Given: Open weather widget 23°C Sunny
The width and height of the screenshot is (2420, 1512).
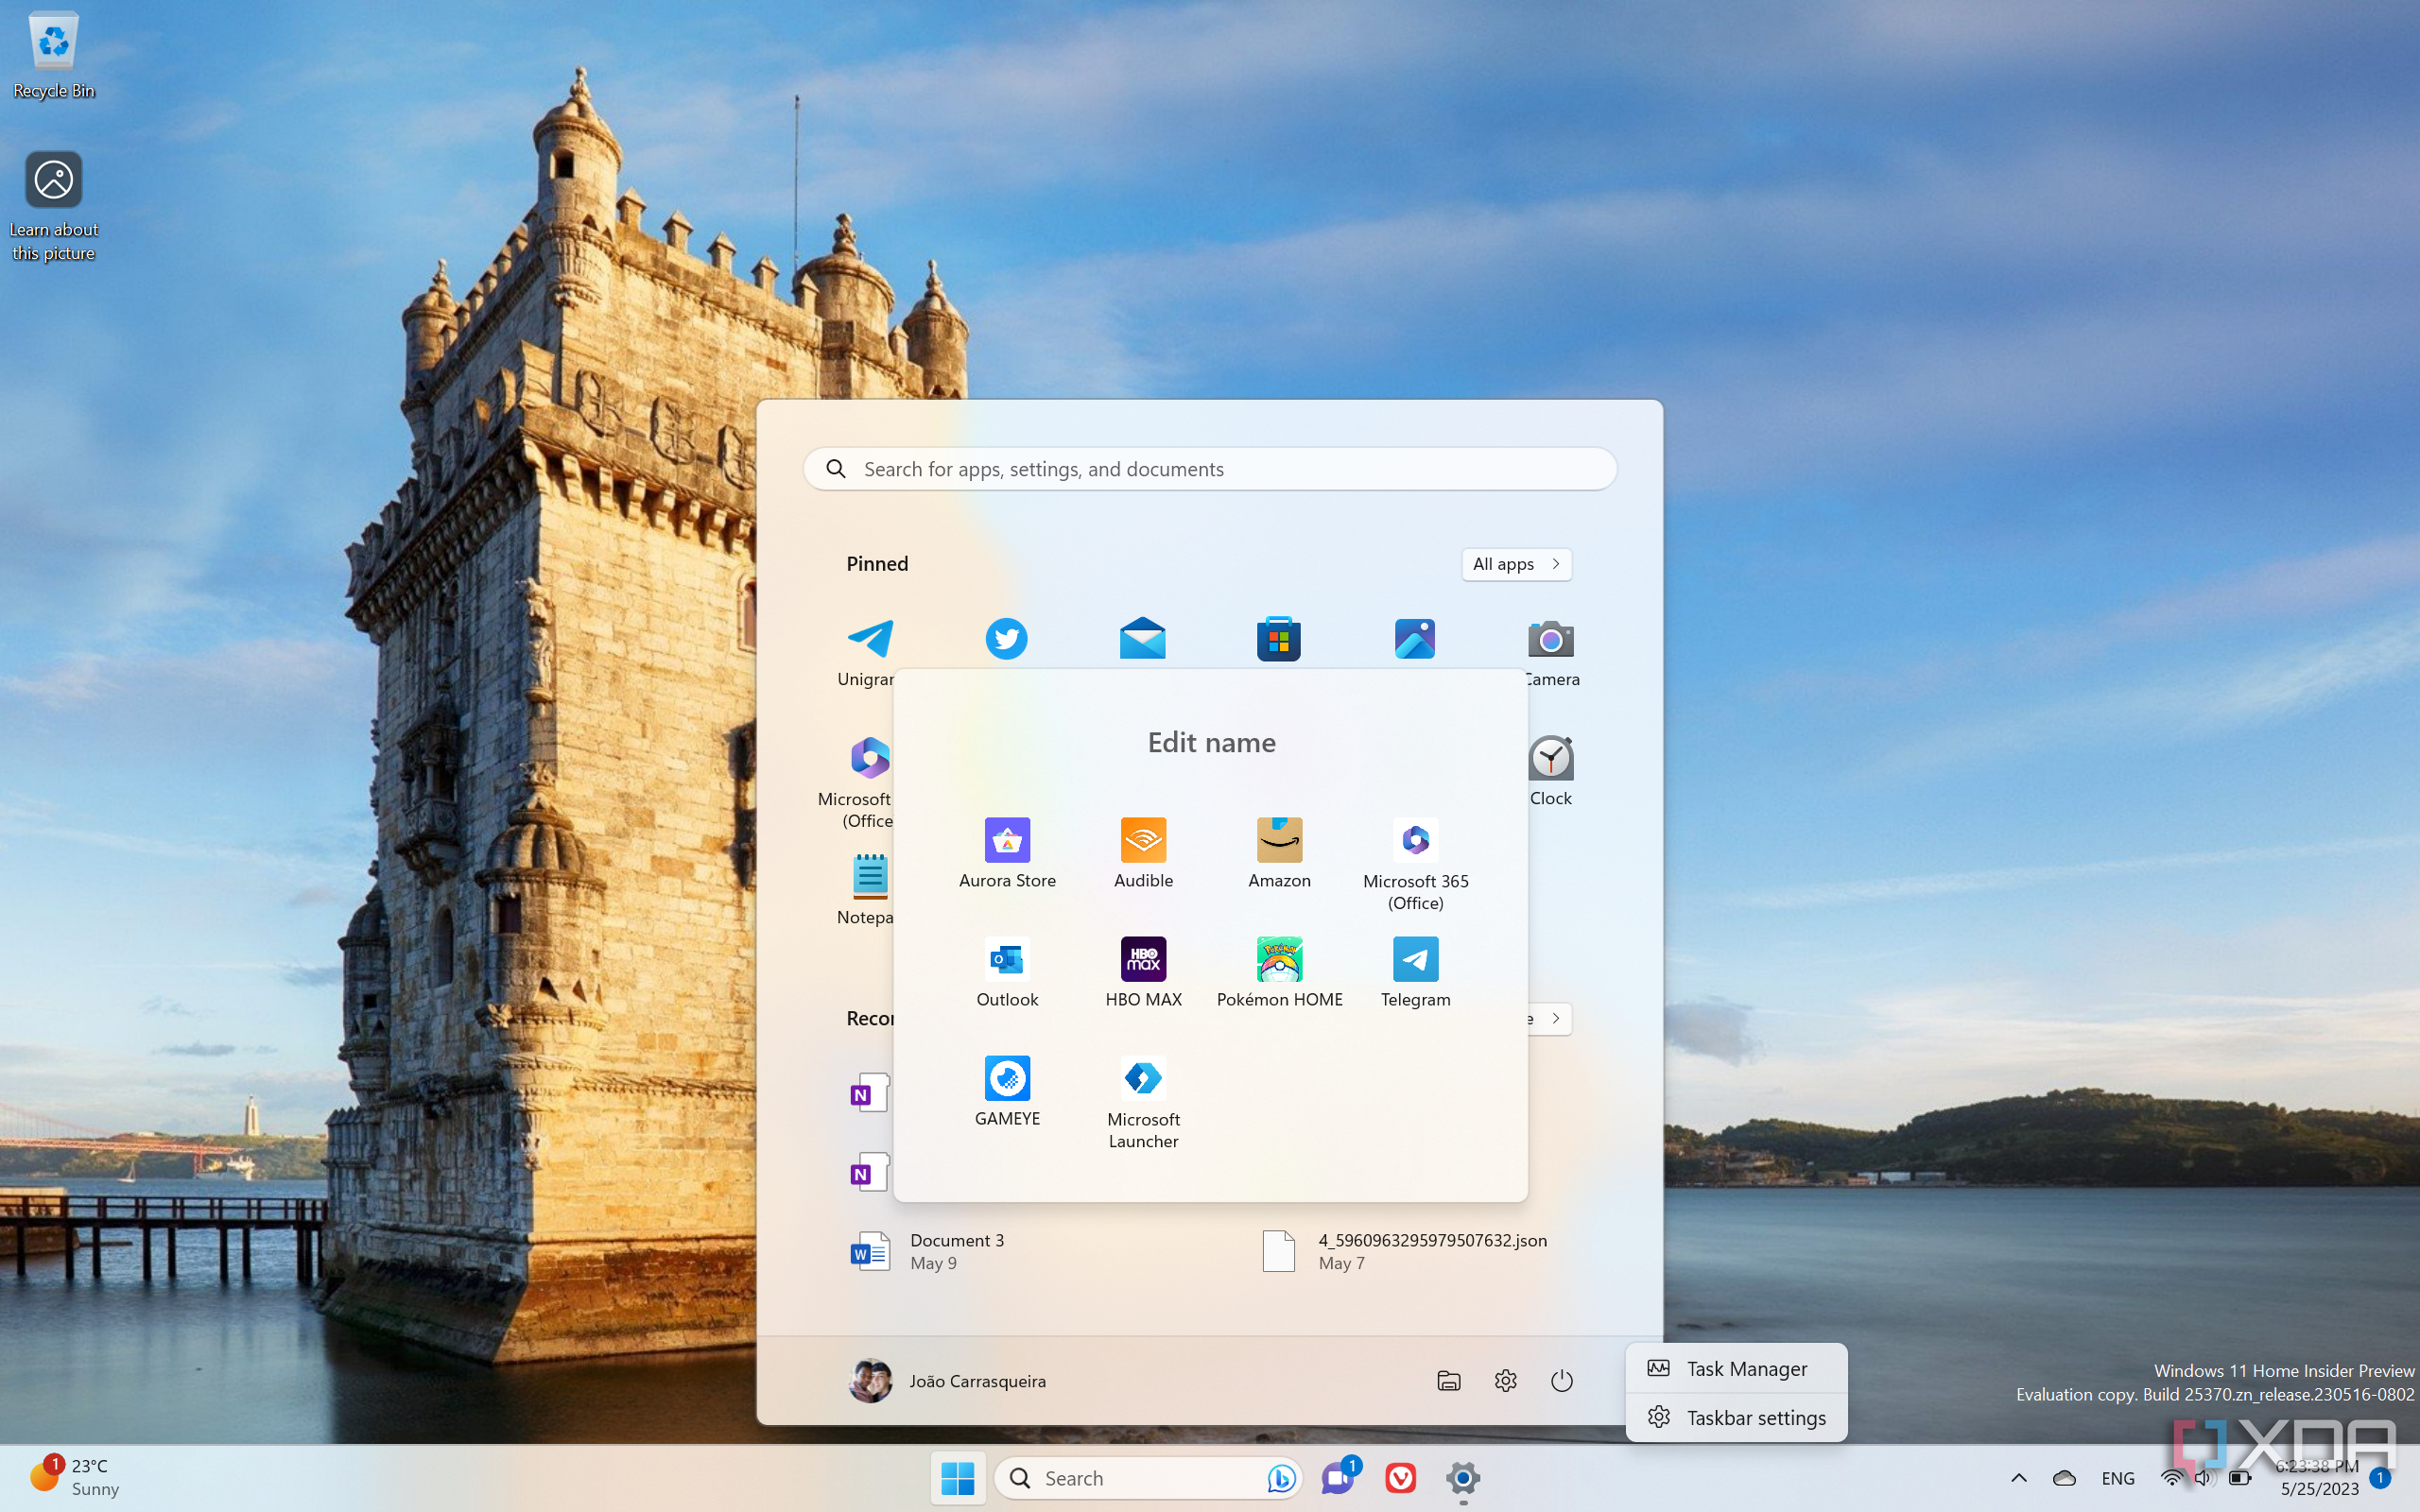Looking at the screenshot, I should [x=74, y=1477].
